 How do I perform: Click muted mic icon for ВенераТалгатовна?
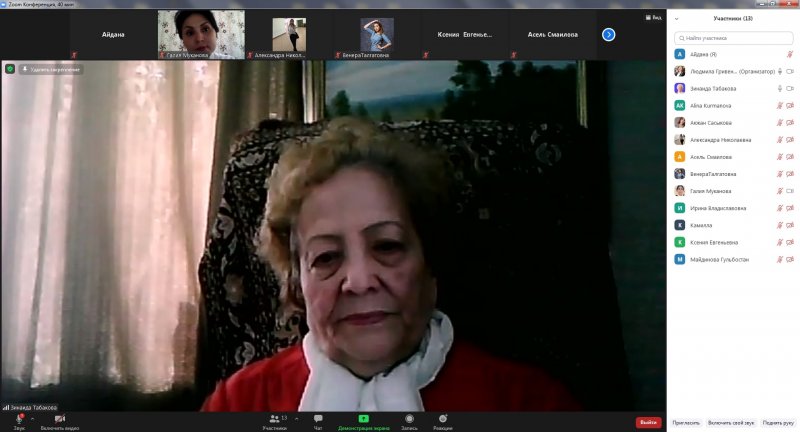pyautogui.click(x=780, y=174)
